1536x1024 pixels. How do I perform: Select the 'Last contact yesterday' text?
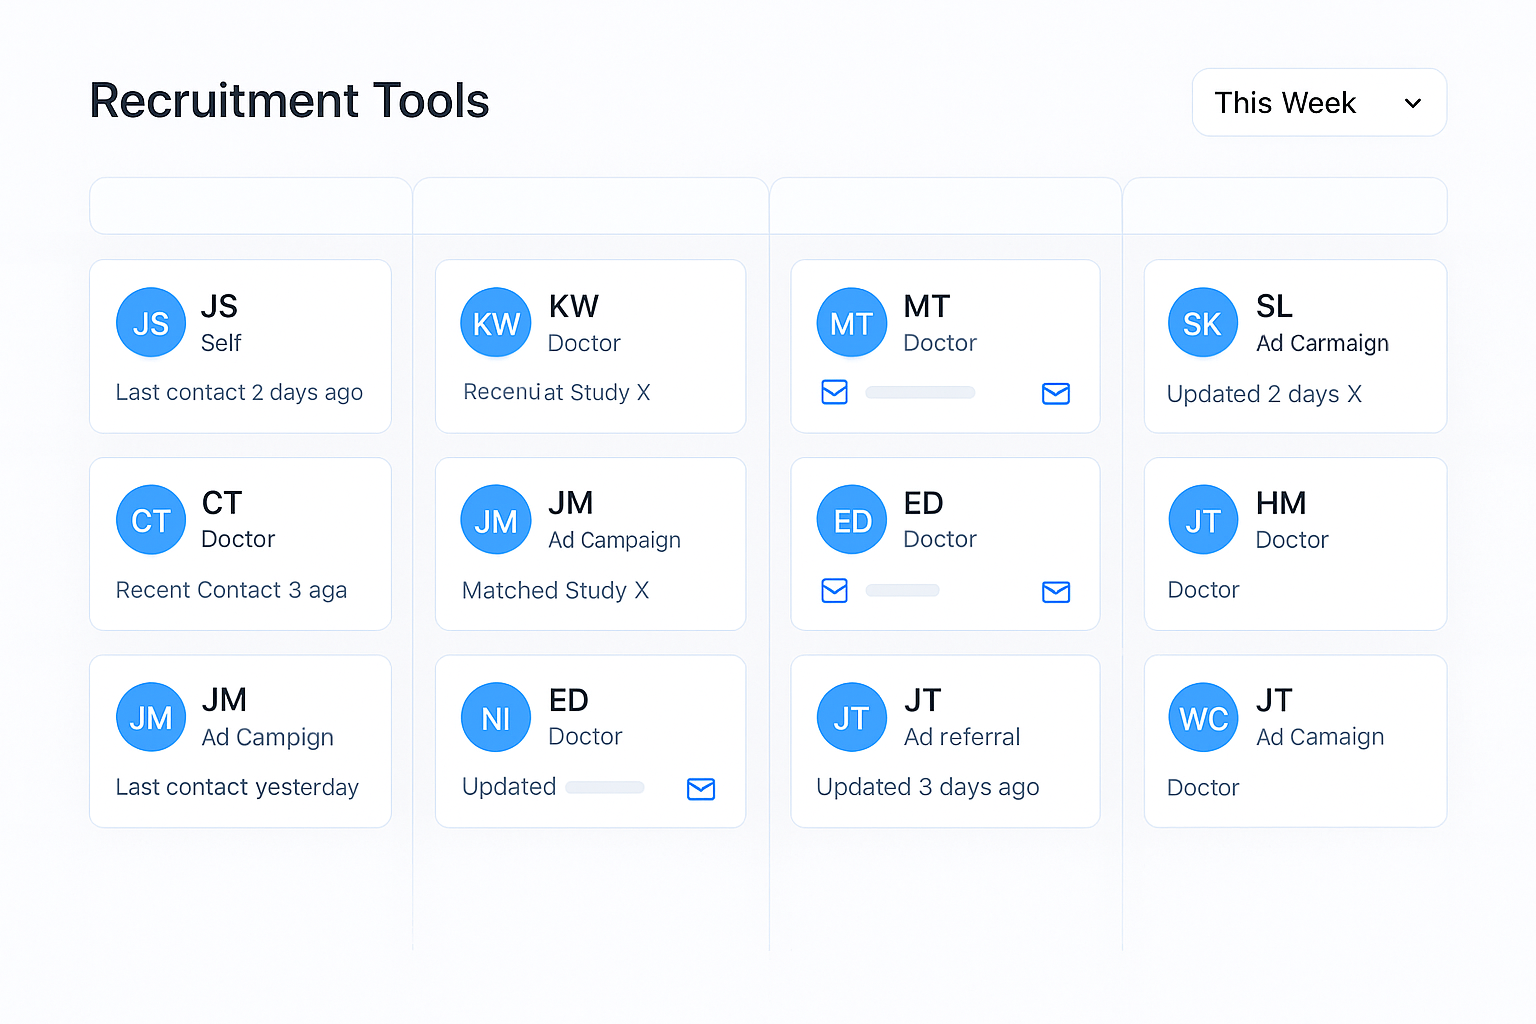pyautogui.click(x=237, y=787)
